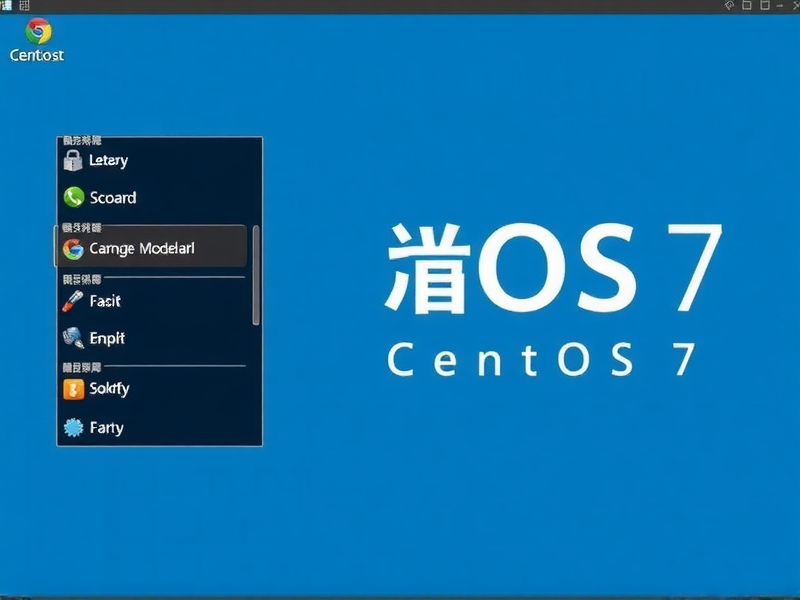
Task: Launch Farty at the bottom of the menu
Action: click(105, 427)
